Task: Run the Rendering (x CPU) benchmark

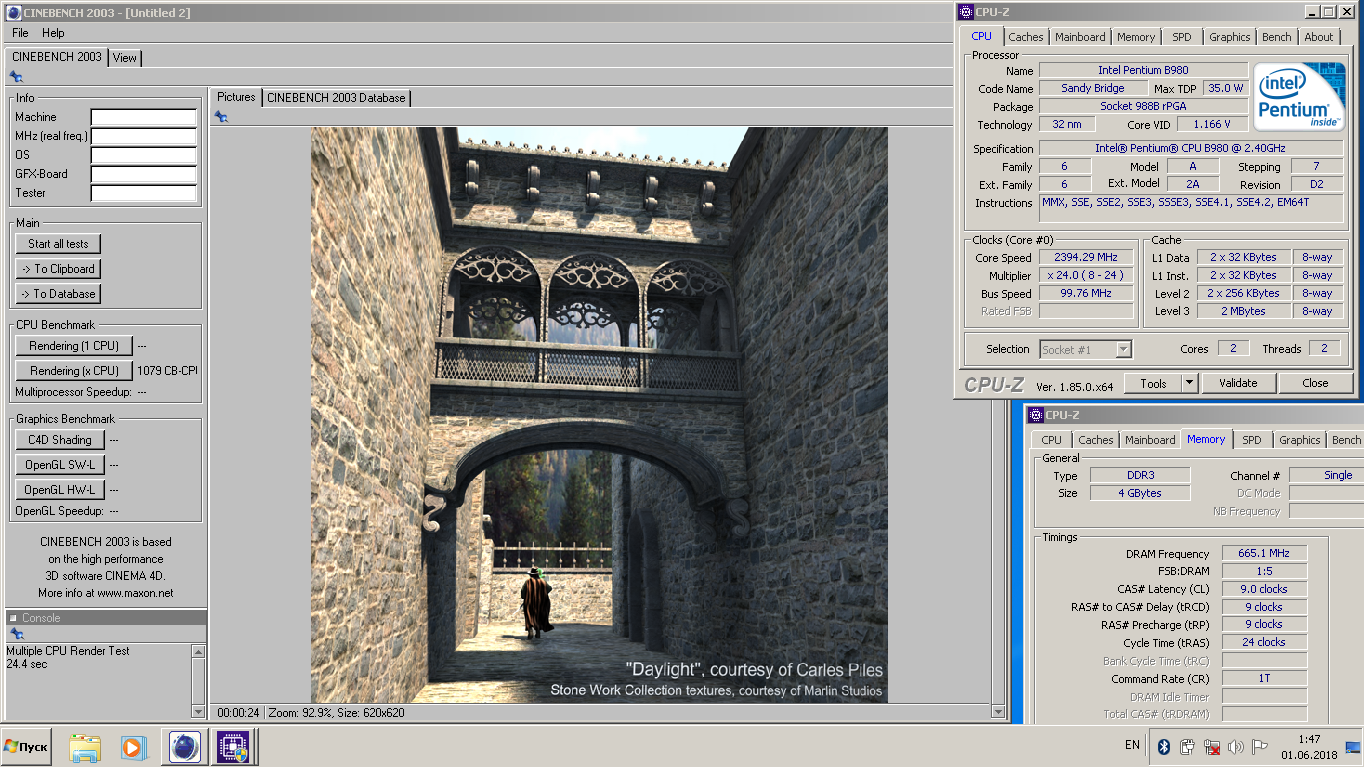Action: coord(74,371)
